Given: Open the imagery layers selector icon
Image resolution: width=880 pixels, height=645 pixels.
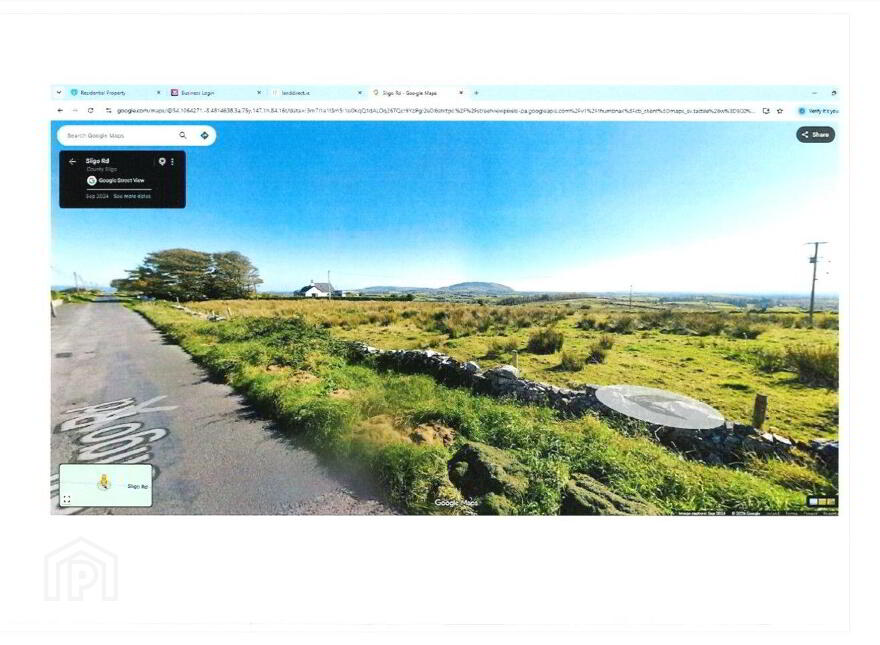Looking at the screenshot, I should tap(822, 502).
